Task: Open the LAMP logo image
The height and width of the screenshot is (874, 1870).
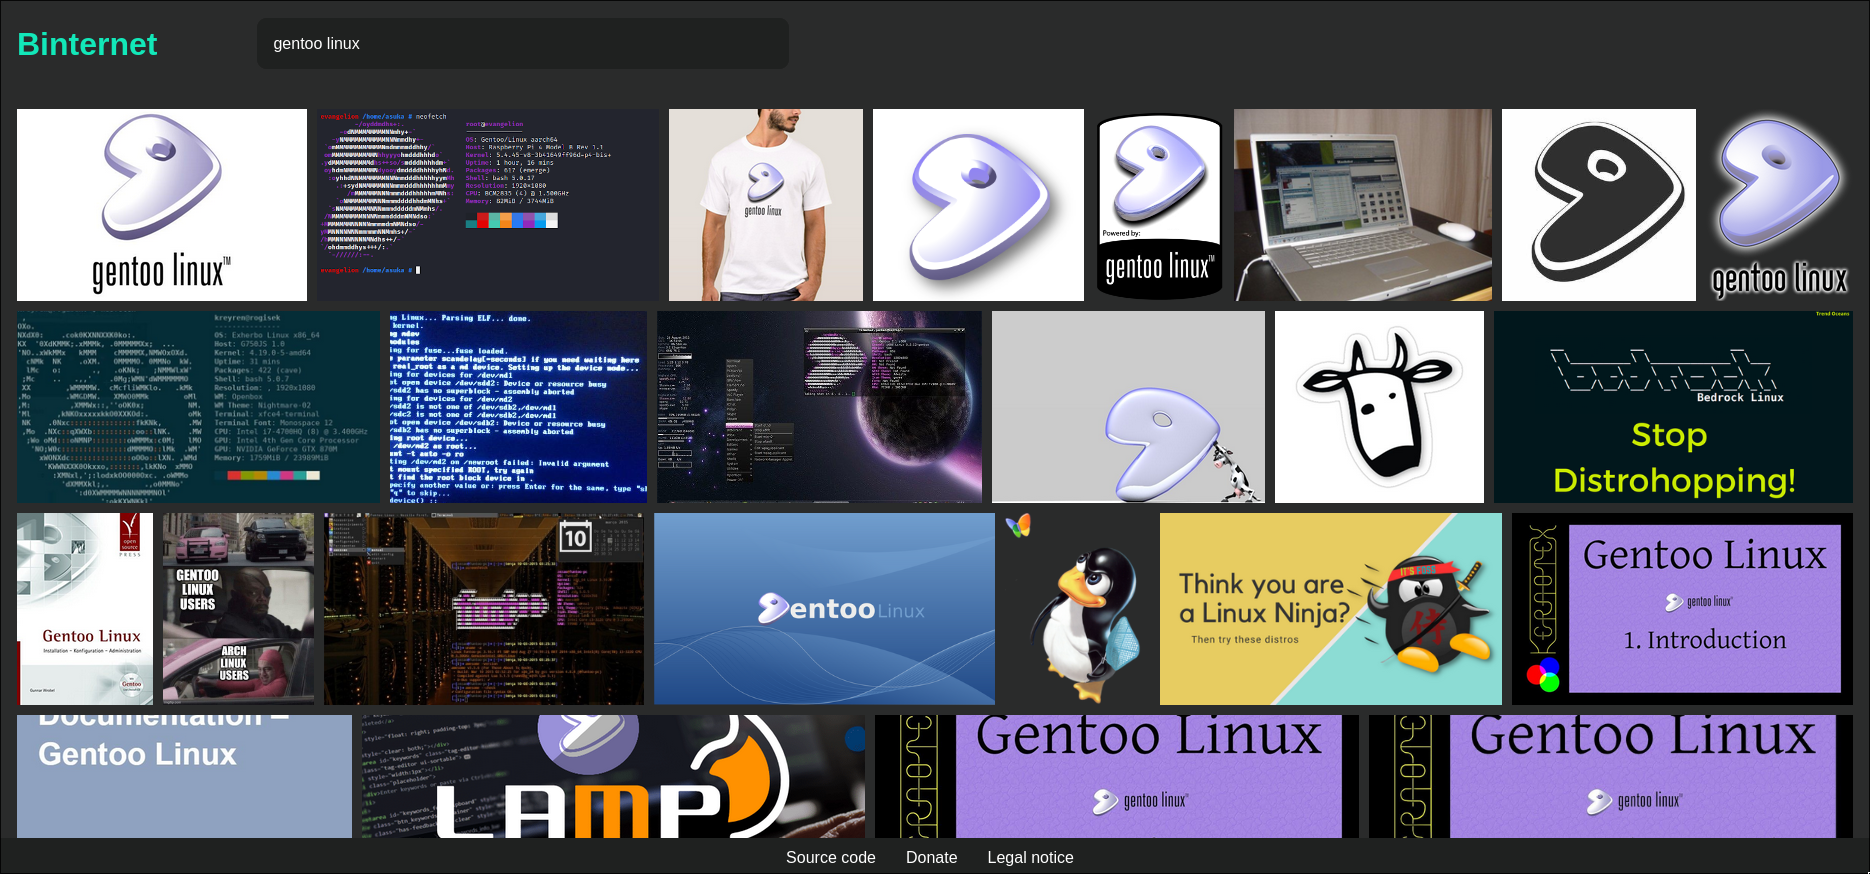Action: (x=613, y=776)
